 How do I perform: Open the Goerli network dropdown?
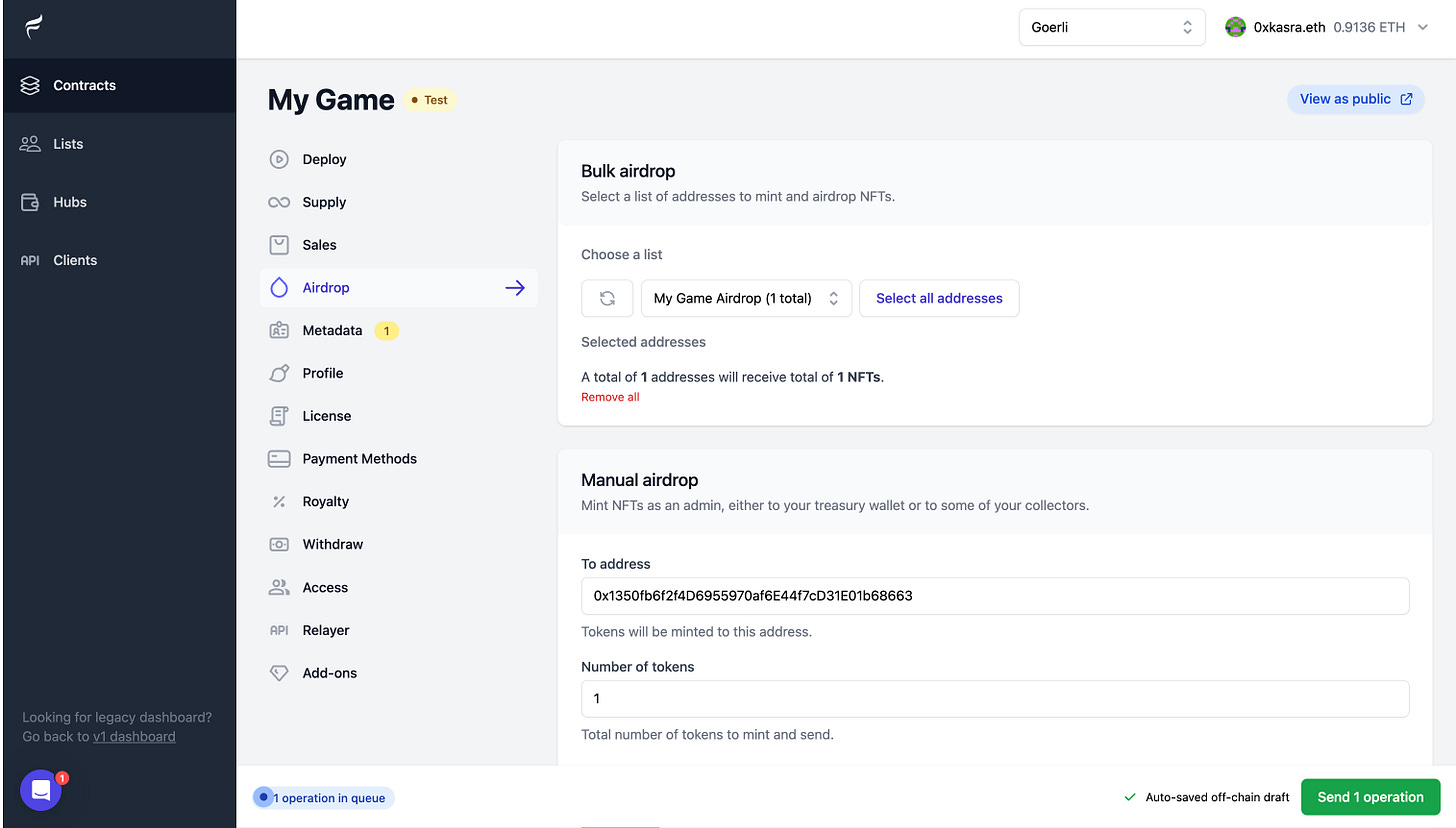click(x=1112, y=27)
